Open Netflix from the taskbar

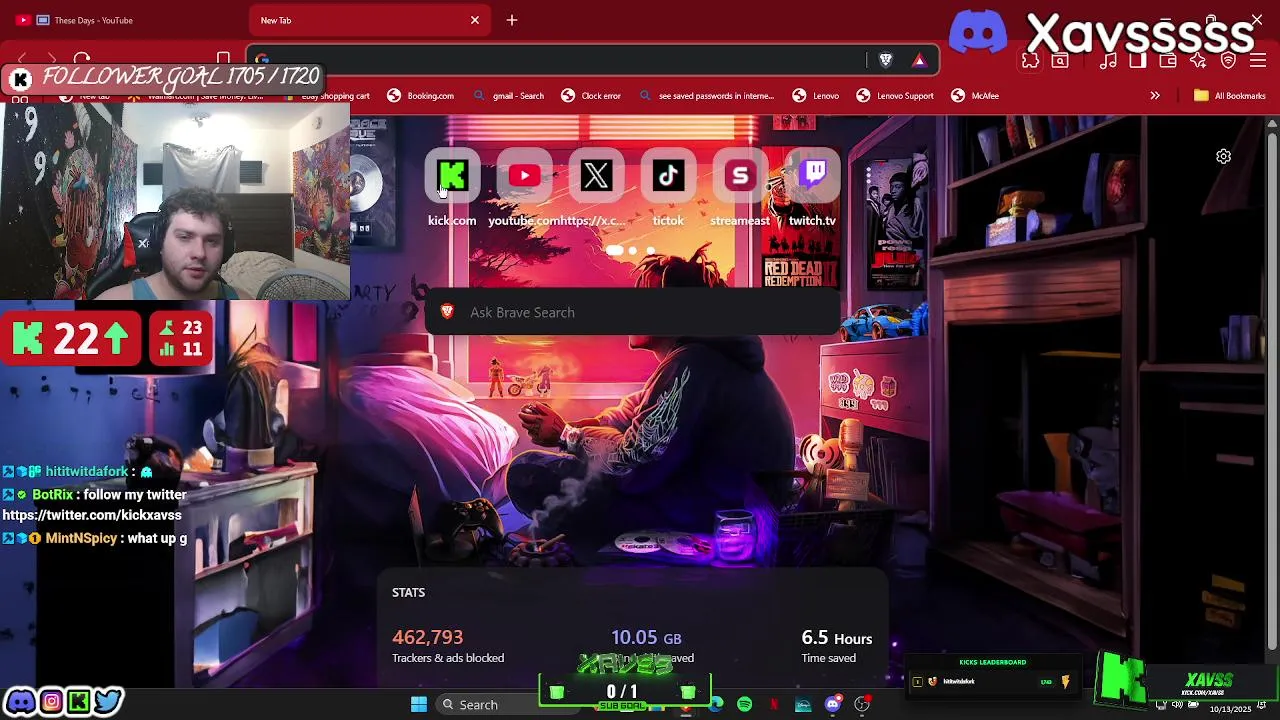click(x=774, y=705)
